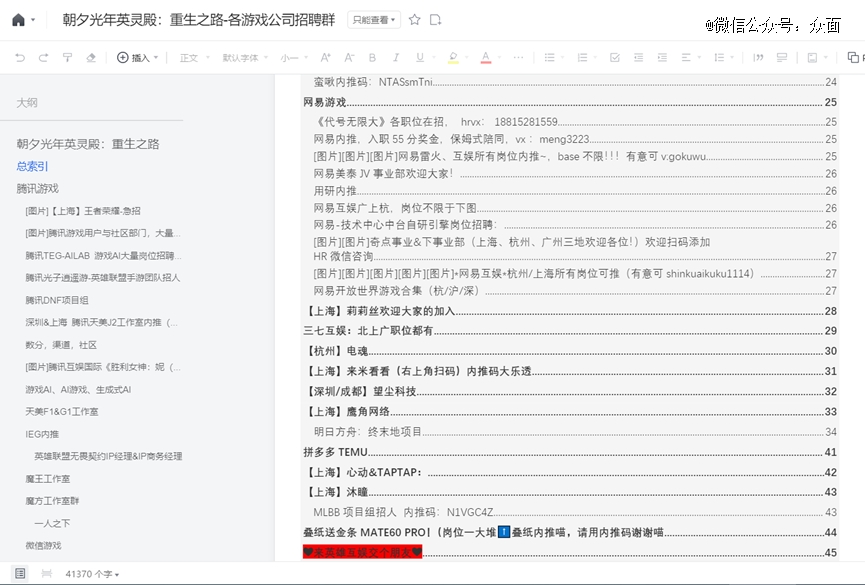The image size is (865, 585).
Task: Toggle italic formatting
Action: (x=396, y=57)
